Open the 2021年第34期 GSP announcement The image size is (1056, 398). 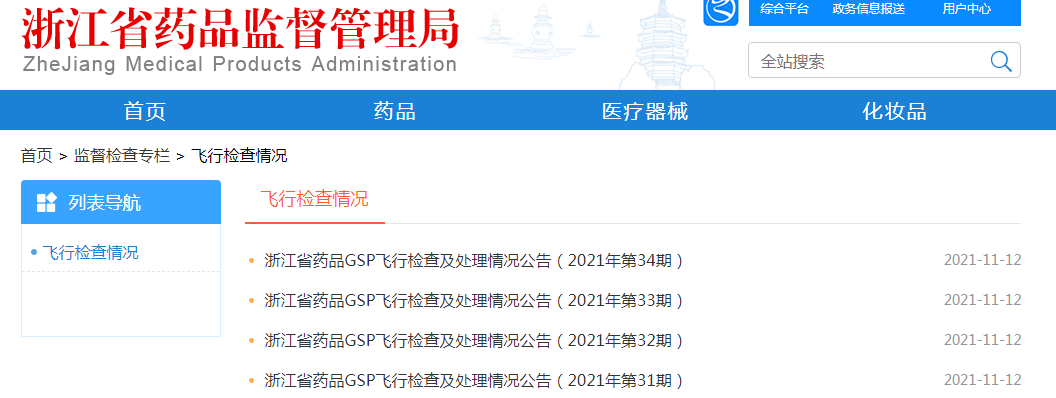pyautogui.click(x=474, y=260)
